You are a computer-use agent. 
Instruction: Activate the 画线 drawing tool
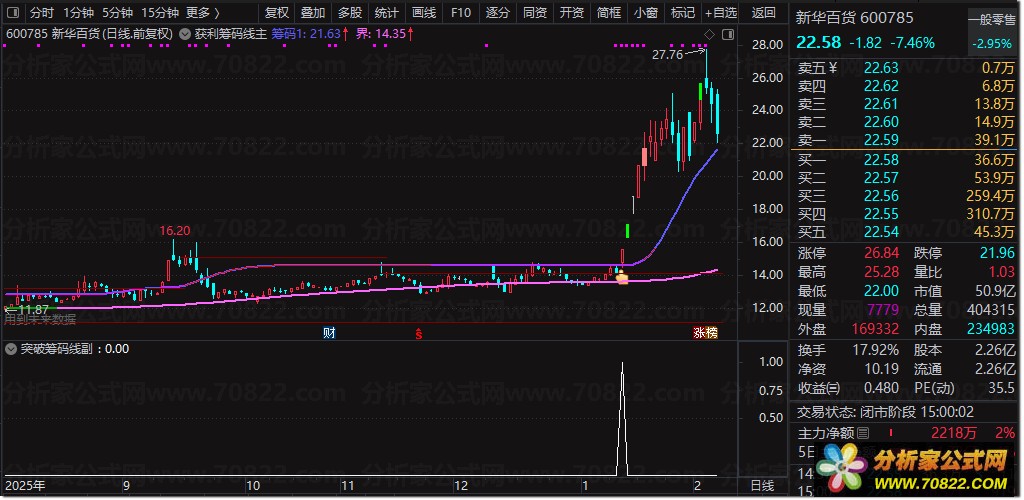pyautogui.click(x=424, y=12)
